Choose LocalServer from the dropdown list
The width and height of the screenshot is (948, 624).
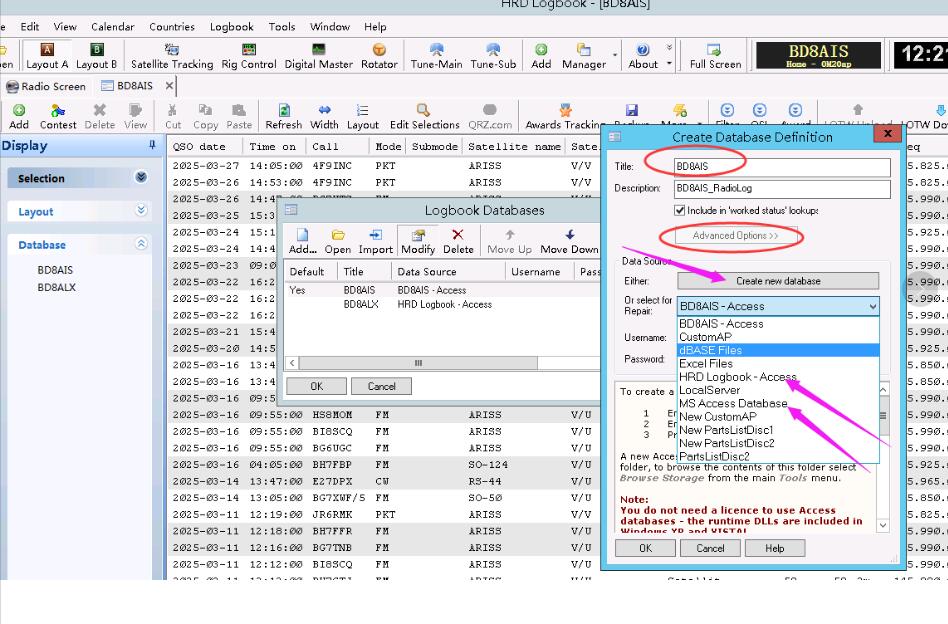click(778, 390)
